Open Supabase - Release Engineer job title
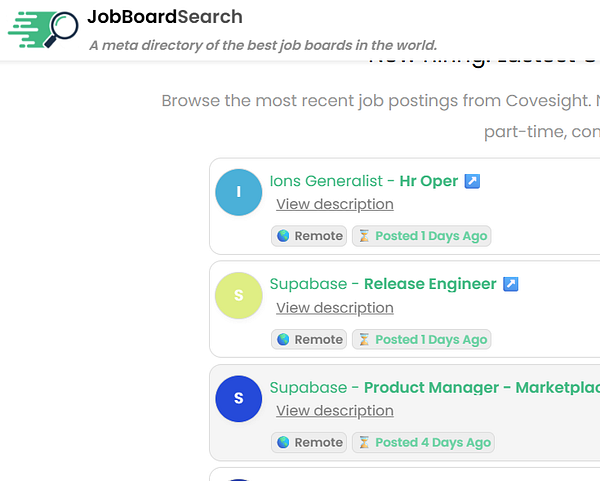 click(x=383, y=284)
